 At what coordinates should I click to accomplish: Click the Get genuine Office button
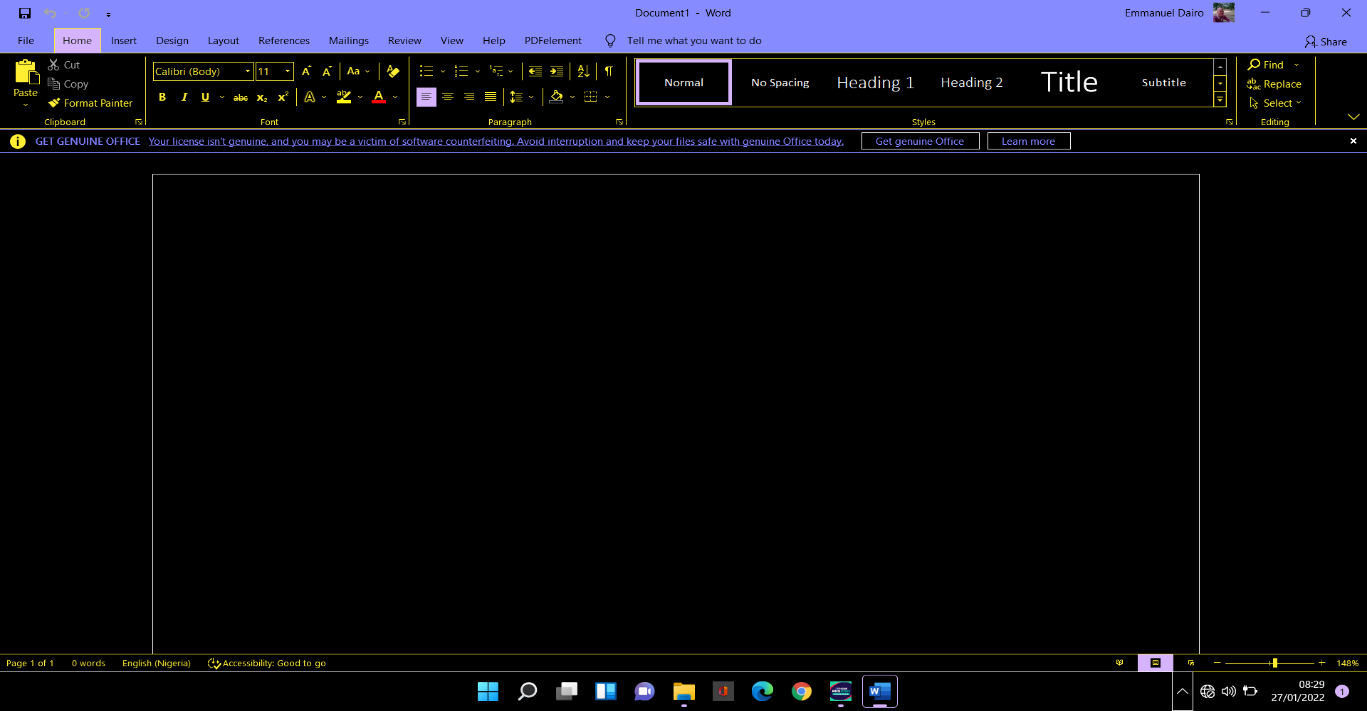(920, 141)
